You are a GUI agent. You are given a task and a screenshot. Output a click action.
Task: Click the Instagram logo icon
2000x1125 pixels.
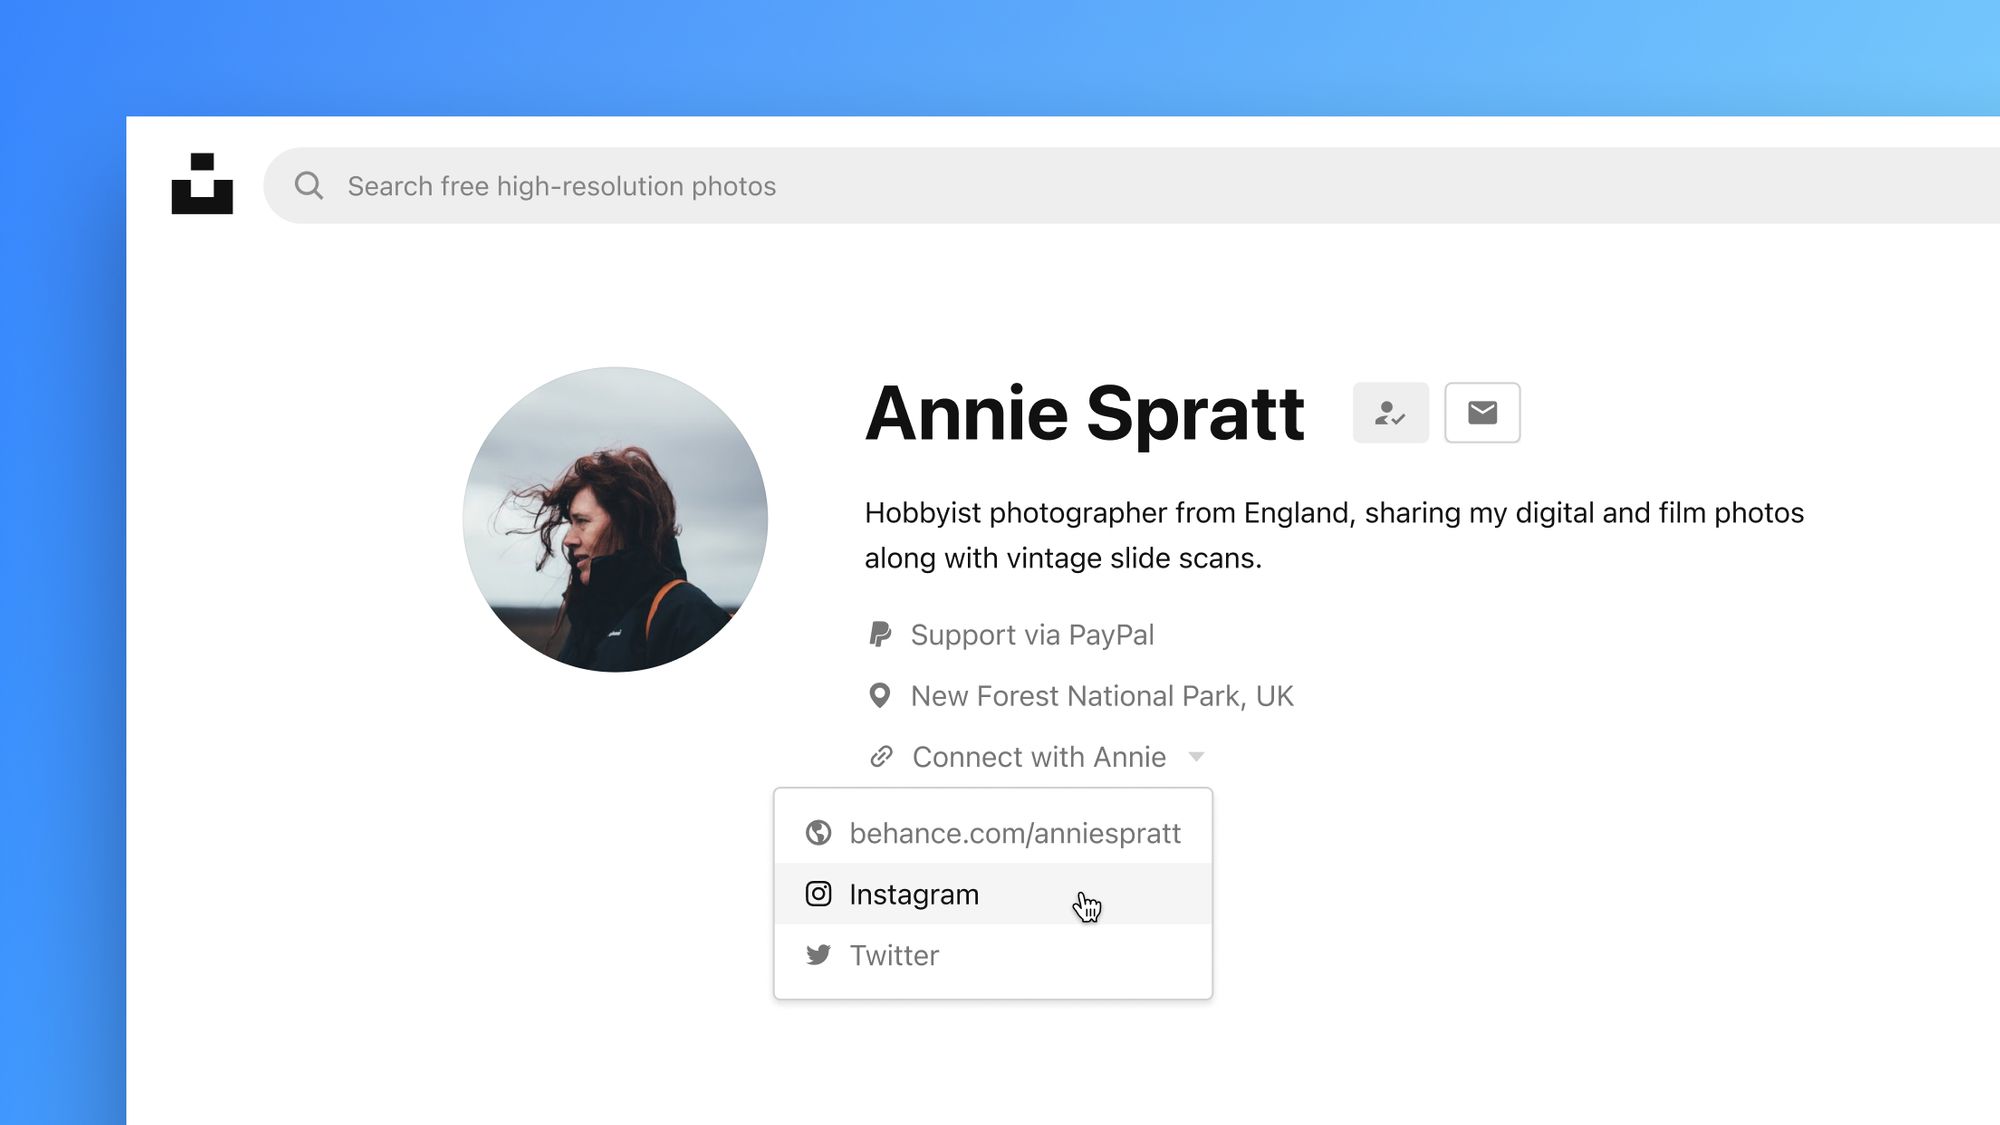(818, 893)
